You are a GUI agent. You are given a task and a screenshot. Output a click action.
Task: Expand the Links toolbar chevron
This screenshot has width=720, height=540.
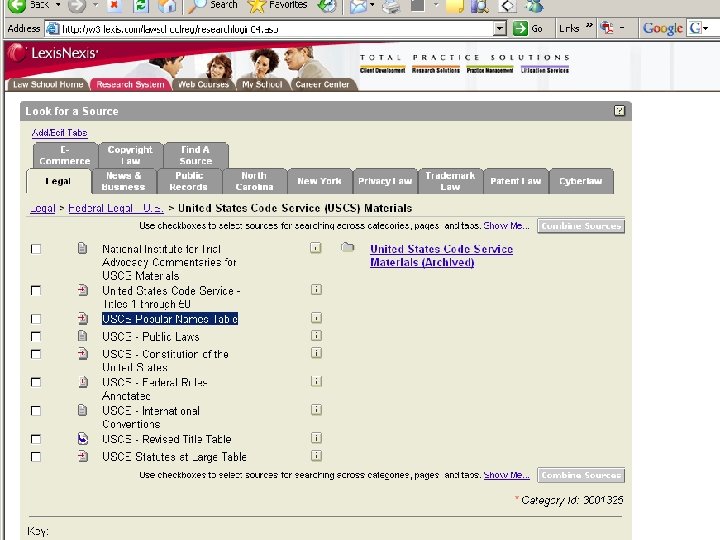coord(590,25)
